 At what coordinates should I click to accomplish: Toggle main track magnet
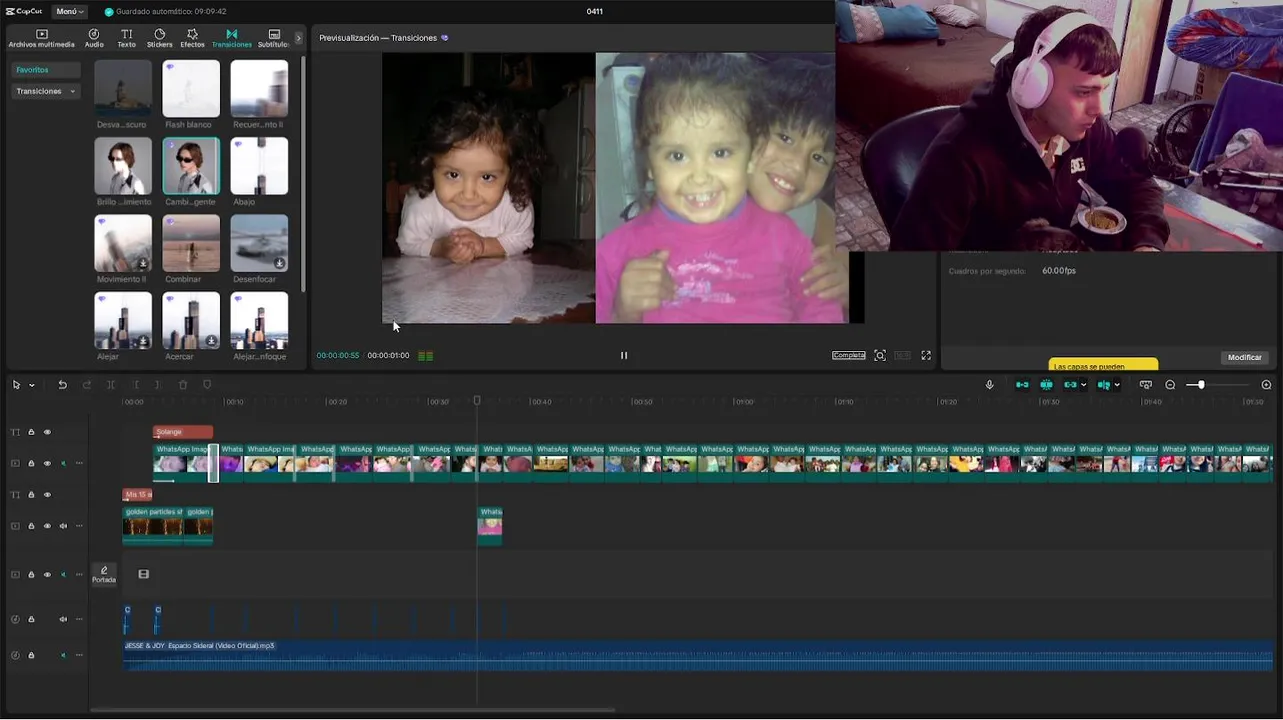[1022, 385]
